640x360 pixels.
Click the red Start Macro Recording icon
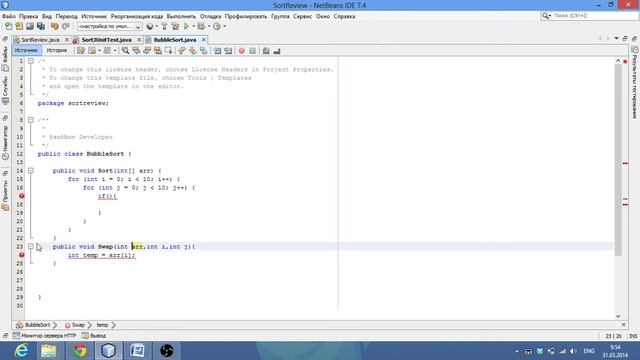pos(242,51)
